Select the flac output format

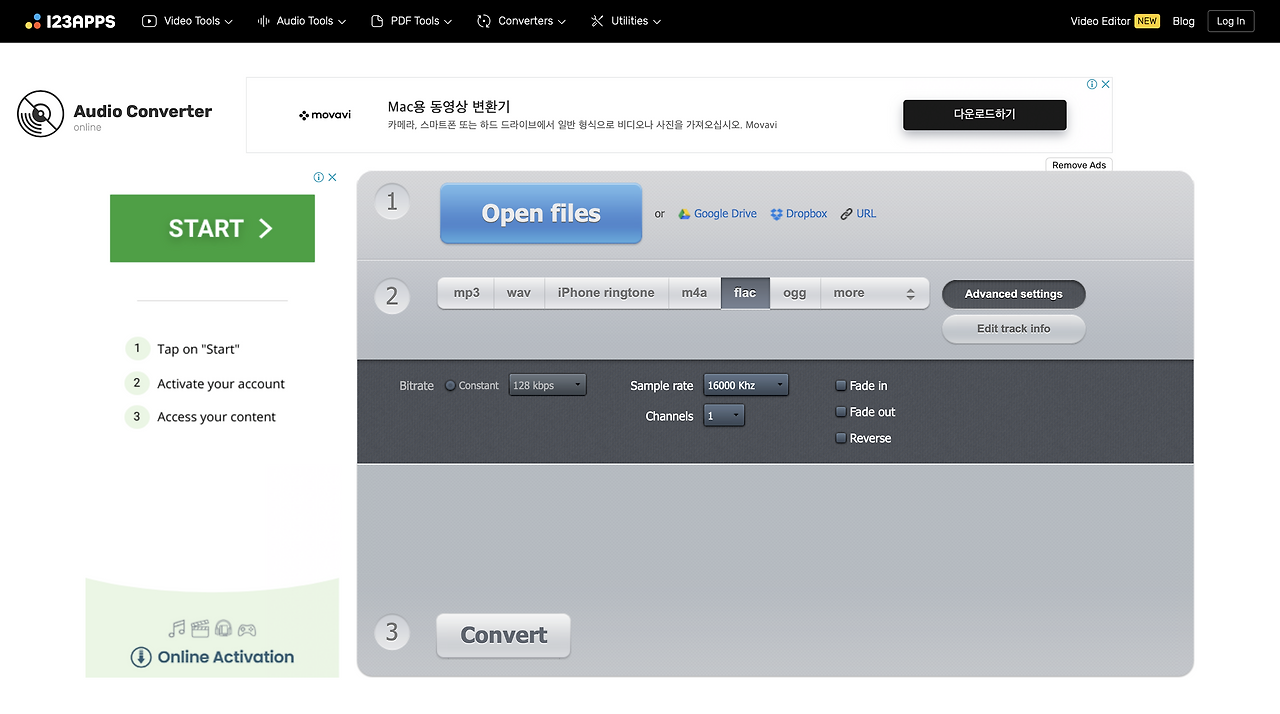[x=745, y=292]
